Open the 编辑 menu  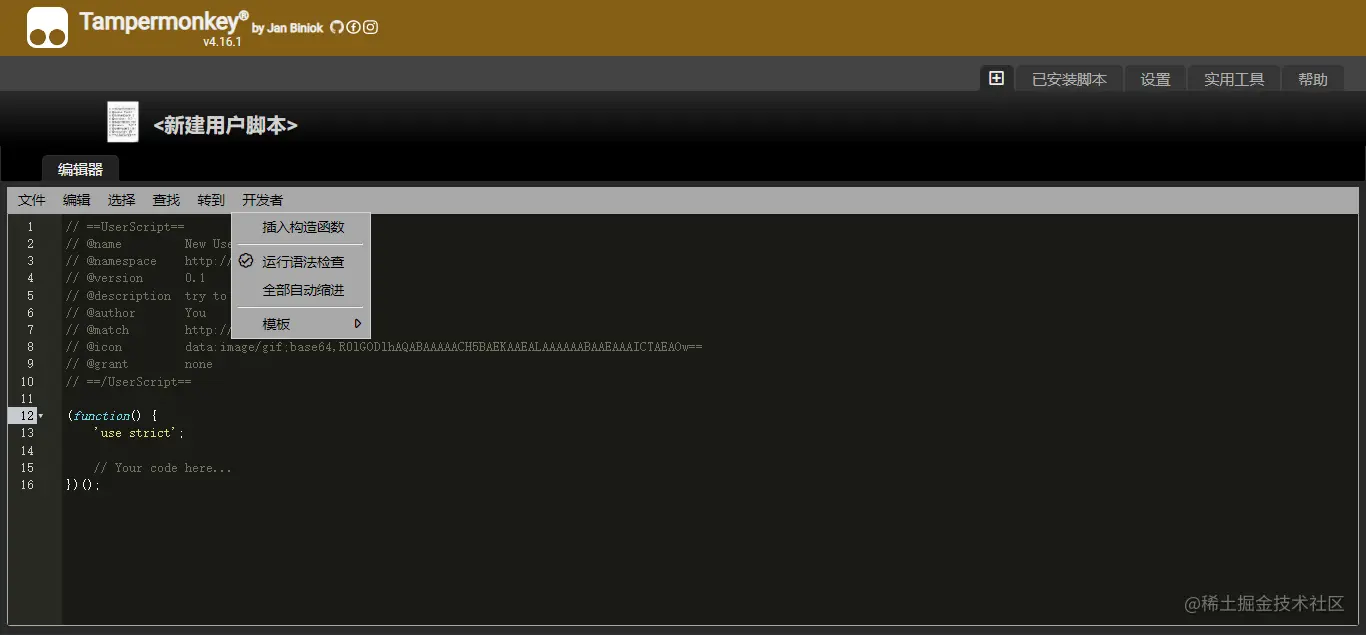point(77,200)
